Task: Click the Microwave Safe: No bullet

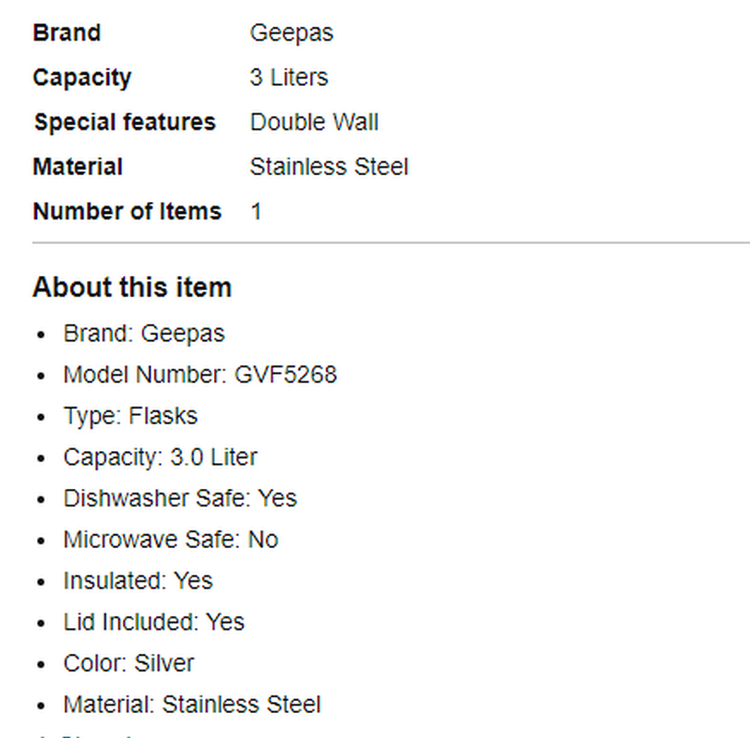Action: click(x=170, y=540)
